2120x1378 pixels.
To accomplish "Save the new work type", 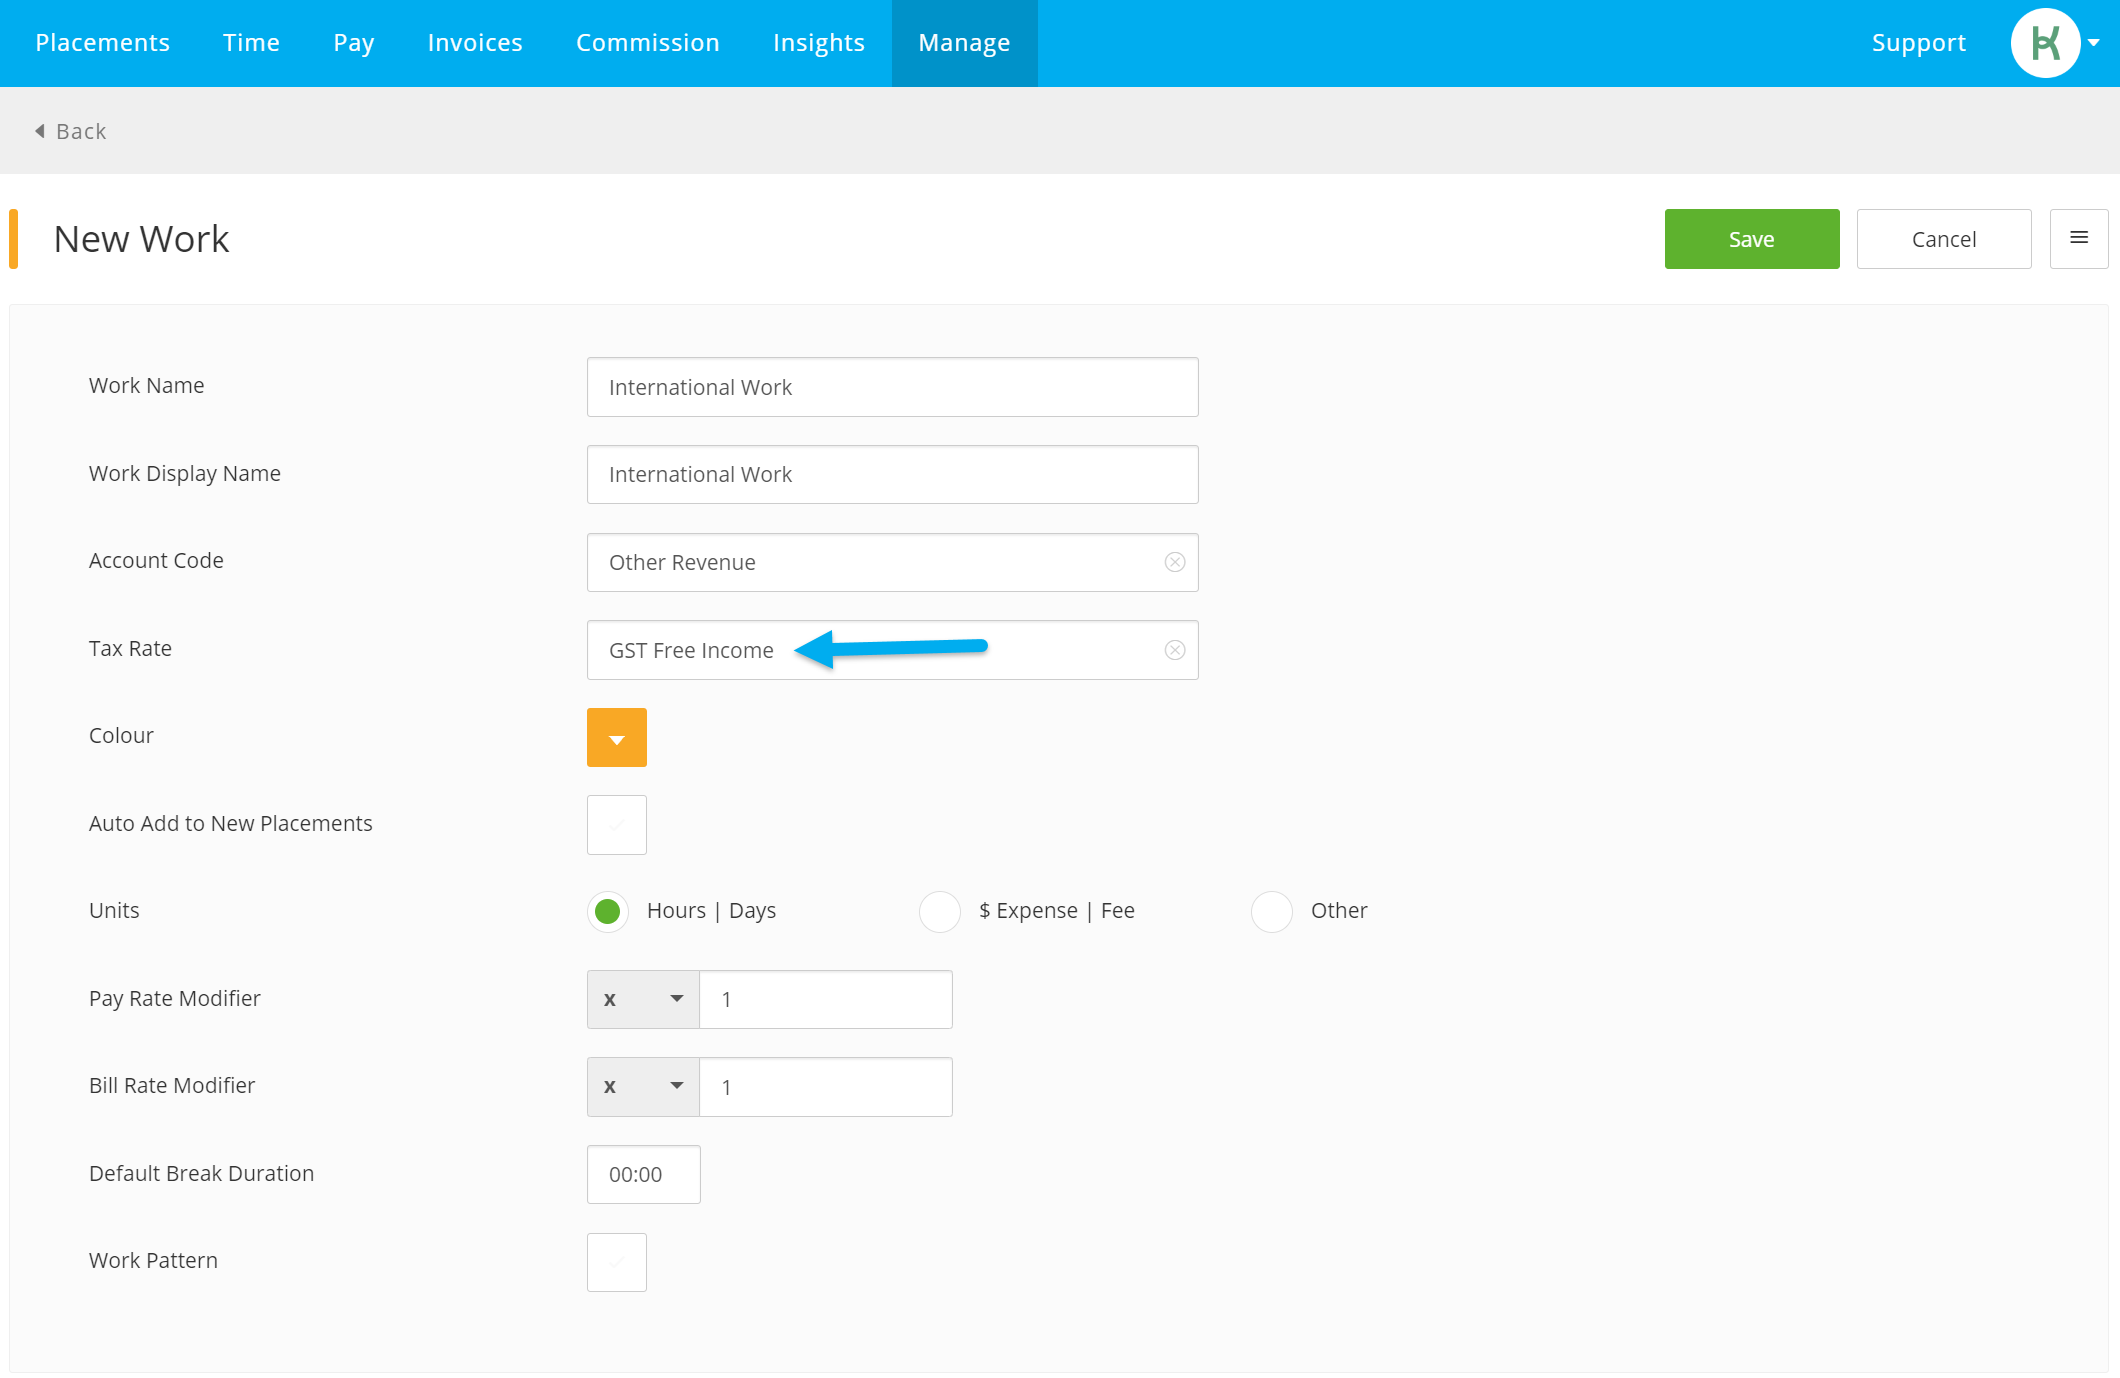I will (1752, 239).
